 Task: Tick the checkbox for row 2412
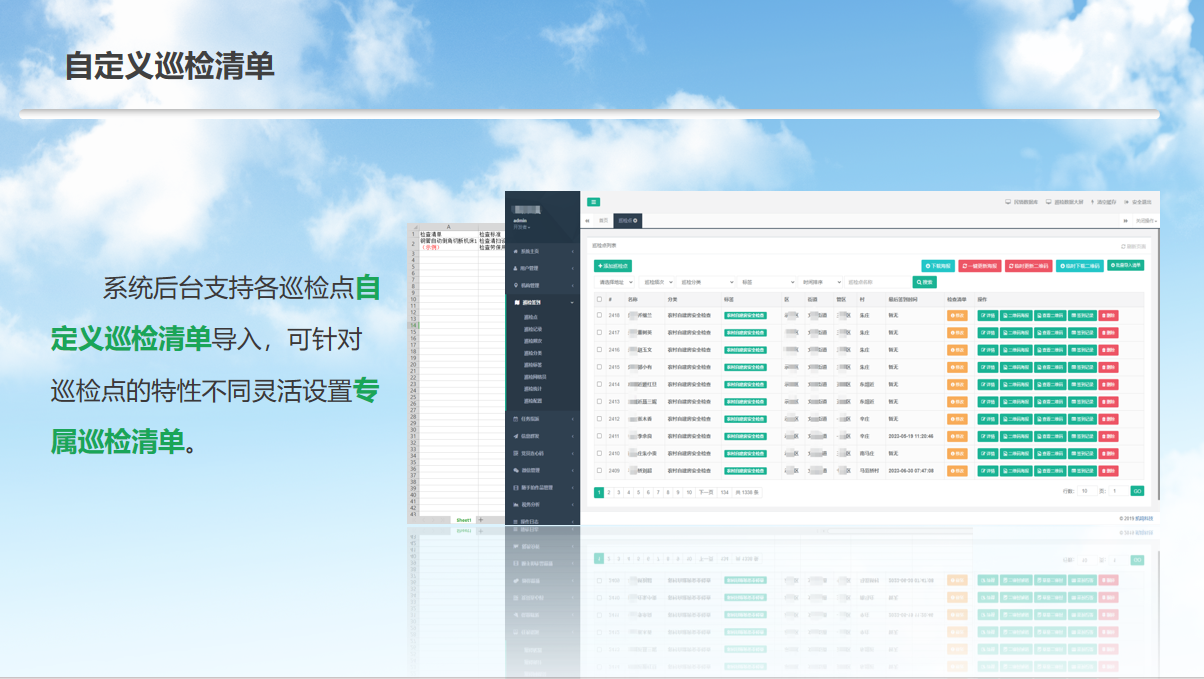[x=600, y=419]
